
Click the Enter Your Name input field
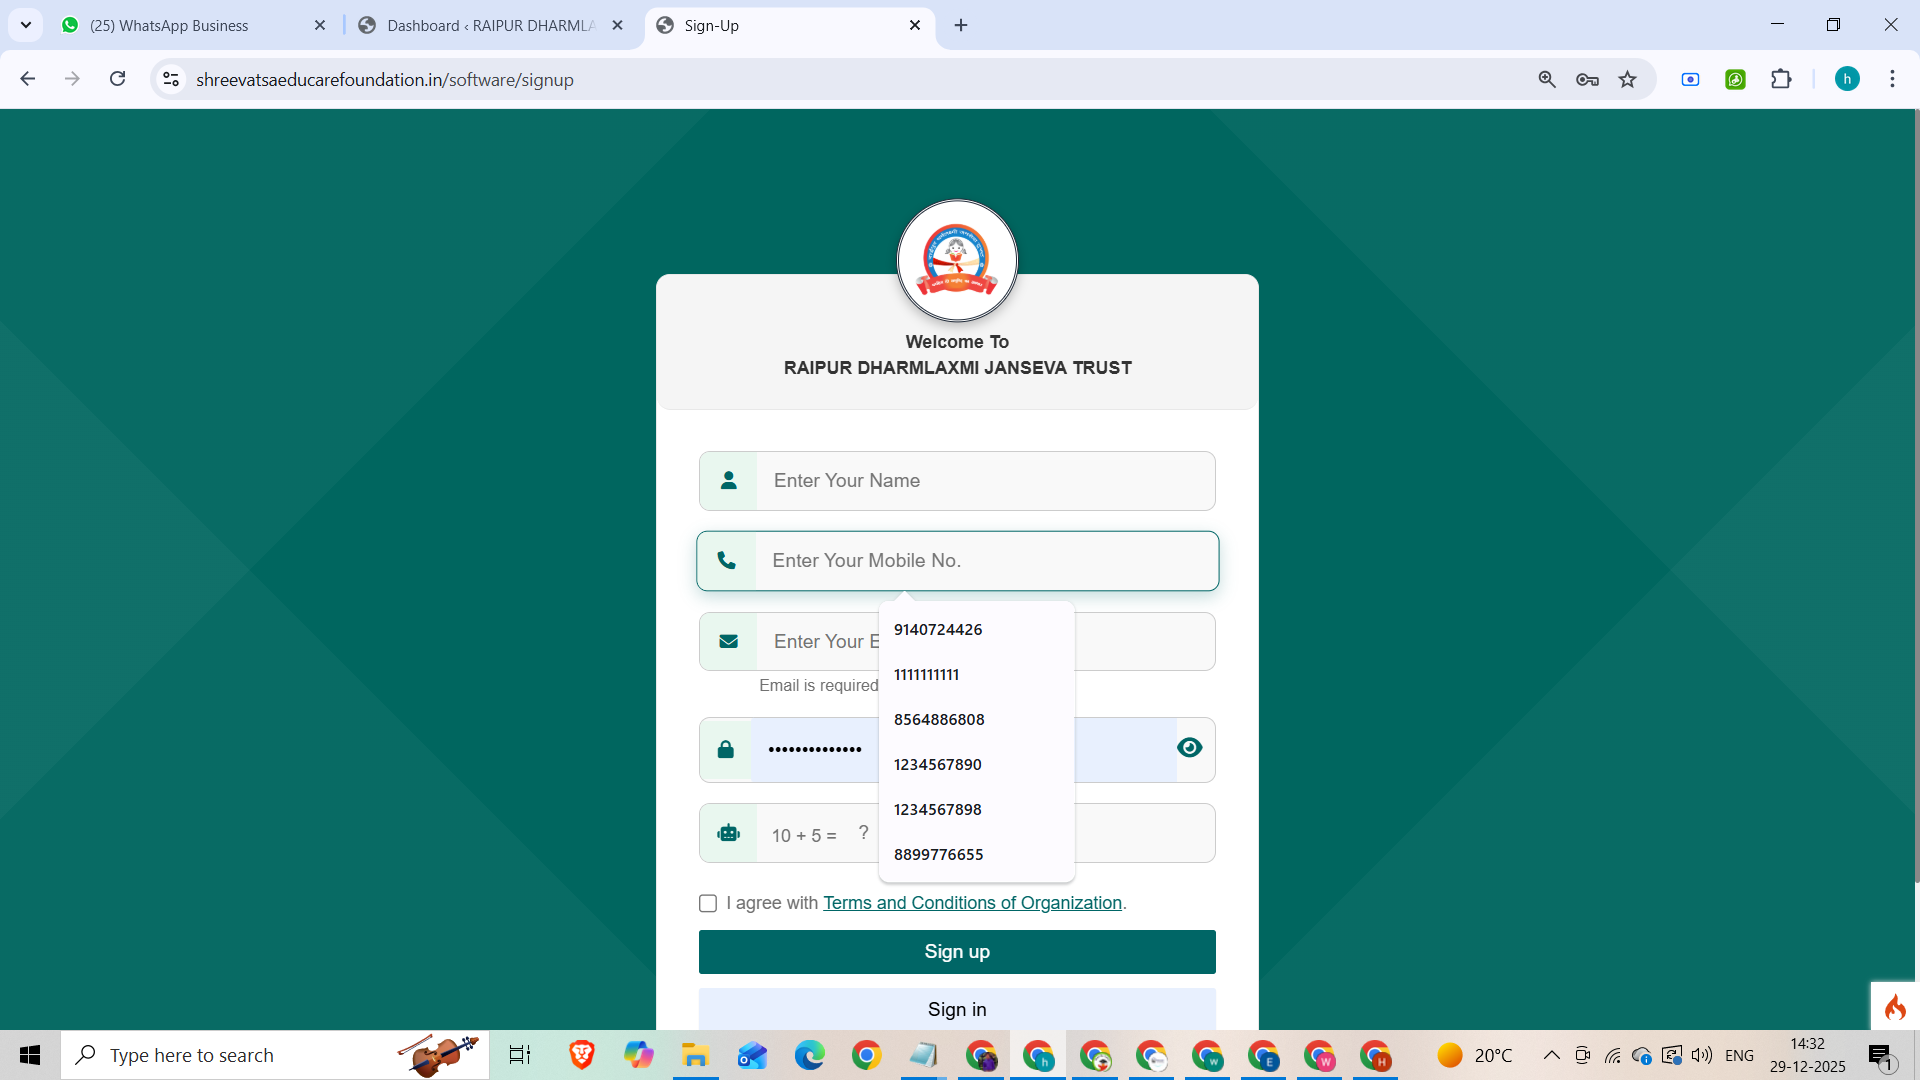click(985, 481)
